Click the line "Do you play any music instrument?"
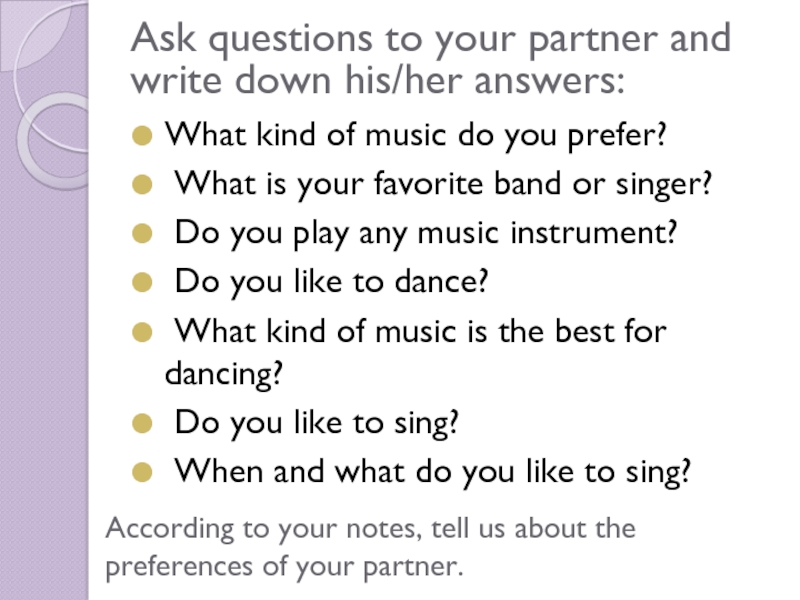Screen dimensions: 800x600 point(426,234)
